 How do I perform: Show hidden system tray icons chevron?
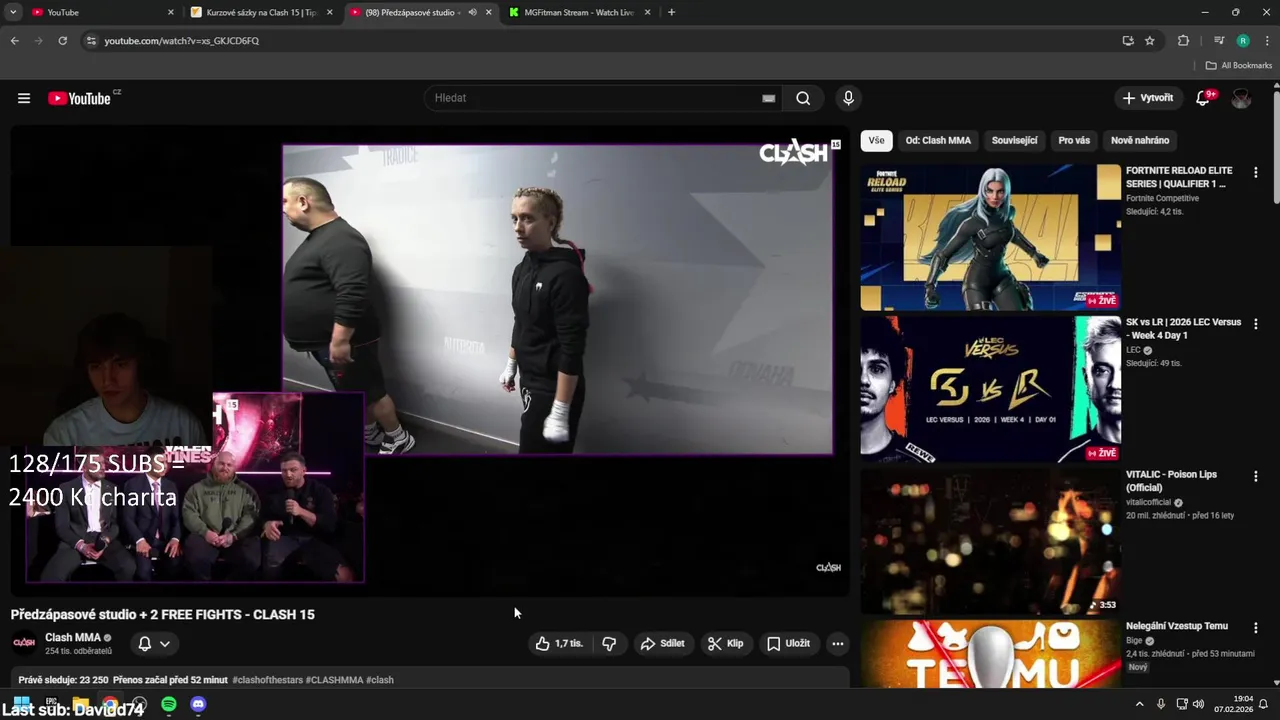(1139, 704)
